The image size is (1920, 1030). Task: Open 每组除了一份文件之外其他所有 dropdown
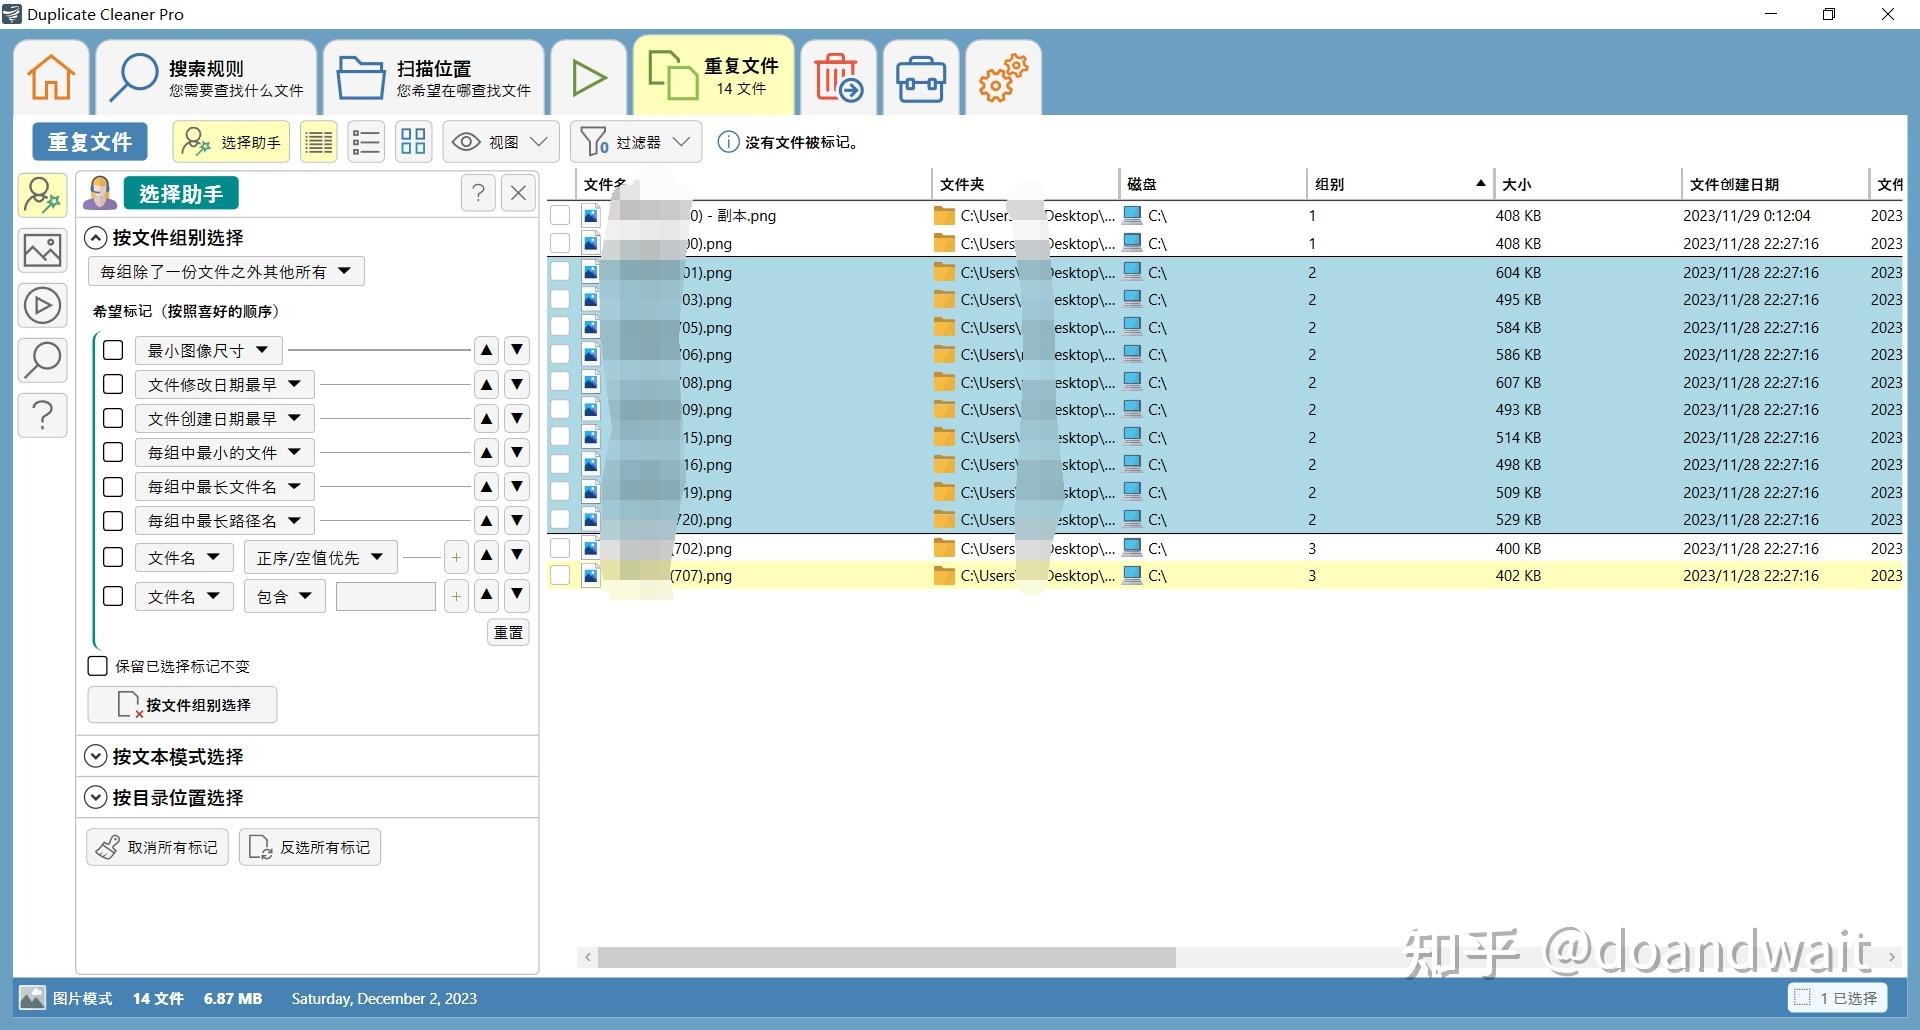point(226,271)
